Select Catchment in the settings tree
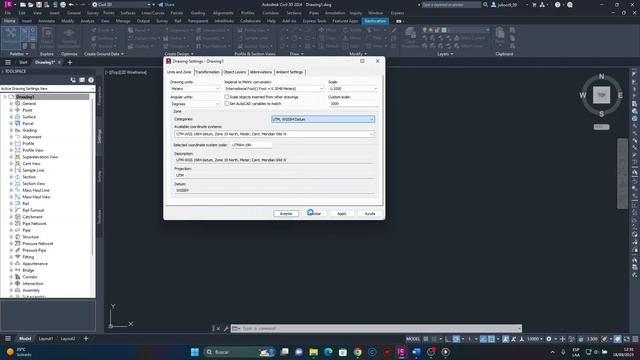The image size is (640, 360). (x=32, y=217)
